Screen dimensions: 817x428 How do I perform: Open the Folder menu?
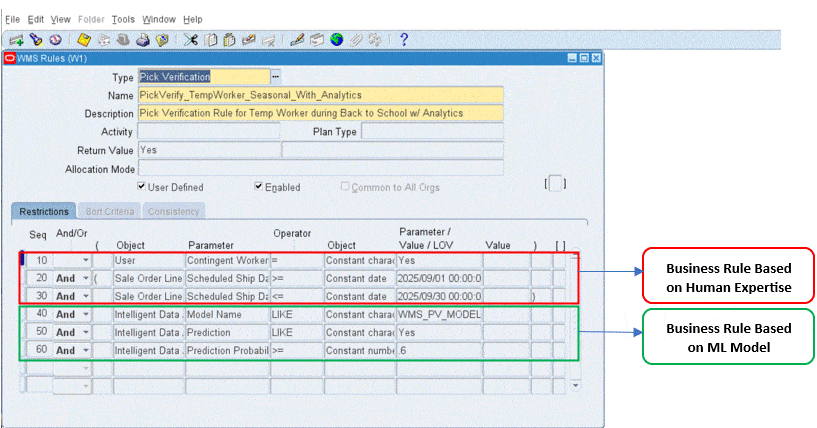pyautogui.click(x=91, y=19)
